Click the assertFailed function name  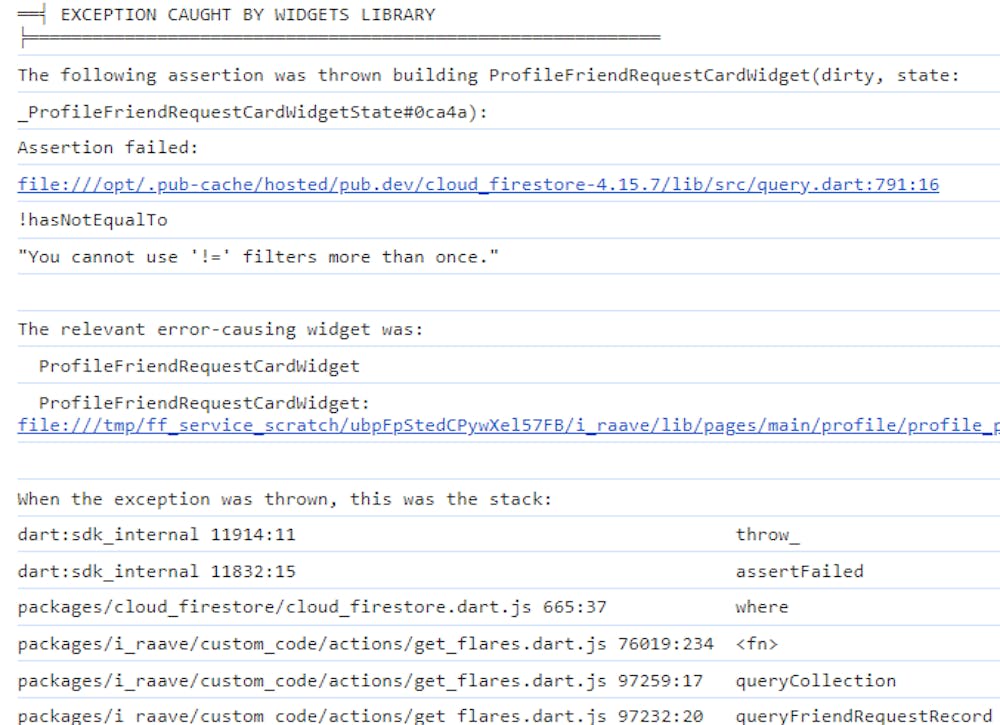(x=799, y=572)
